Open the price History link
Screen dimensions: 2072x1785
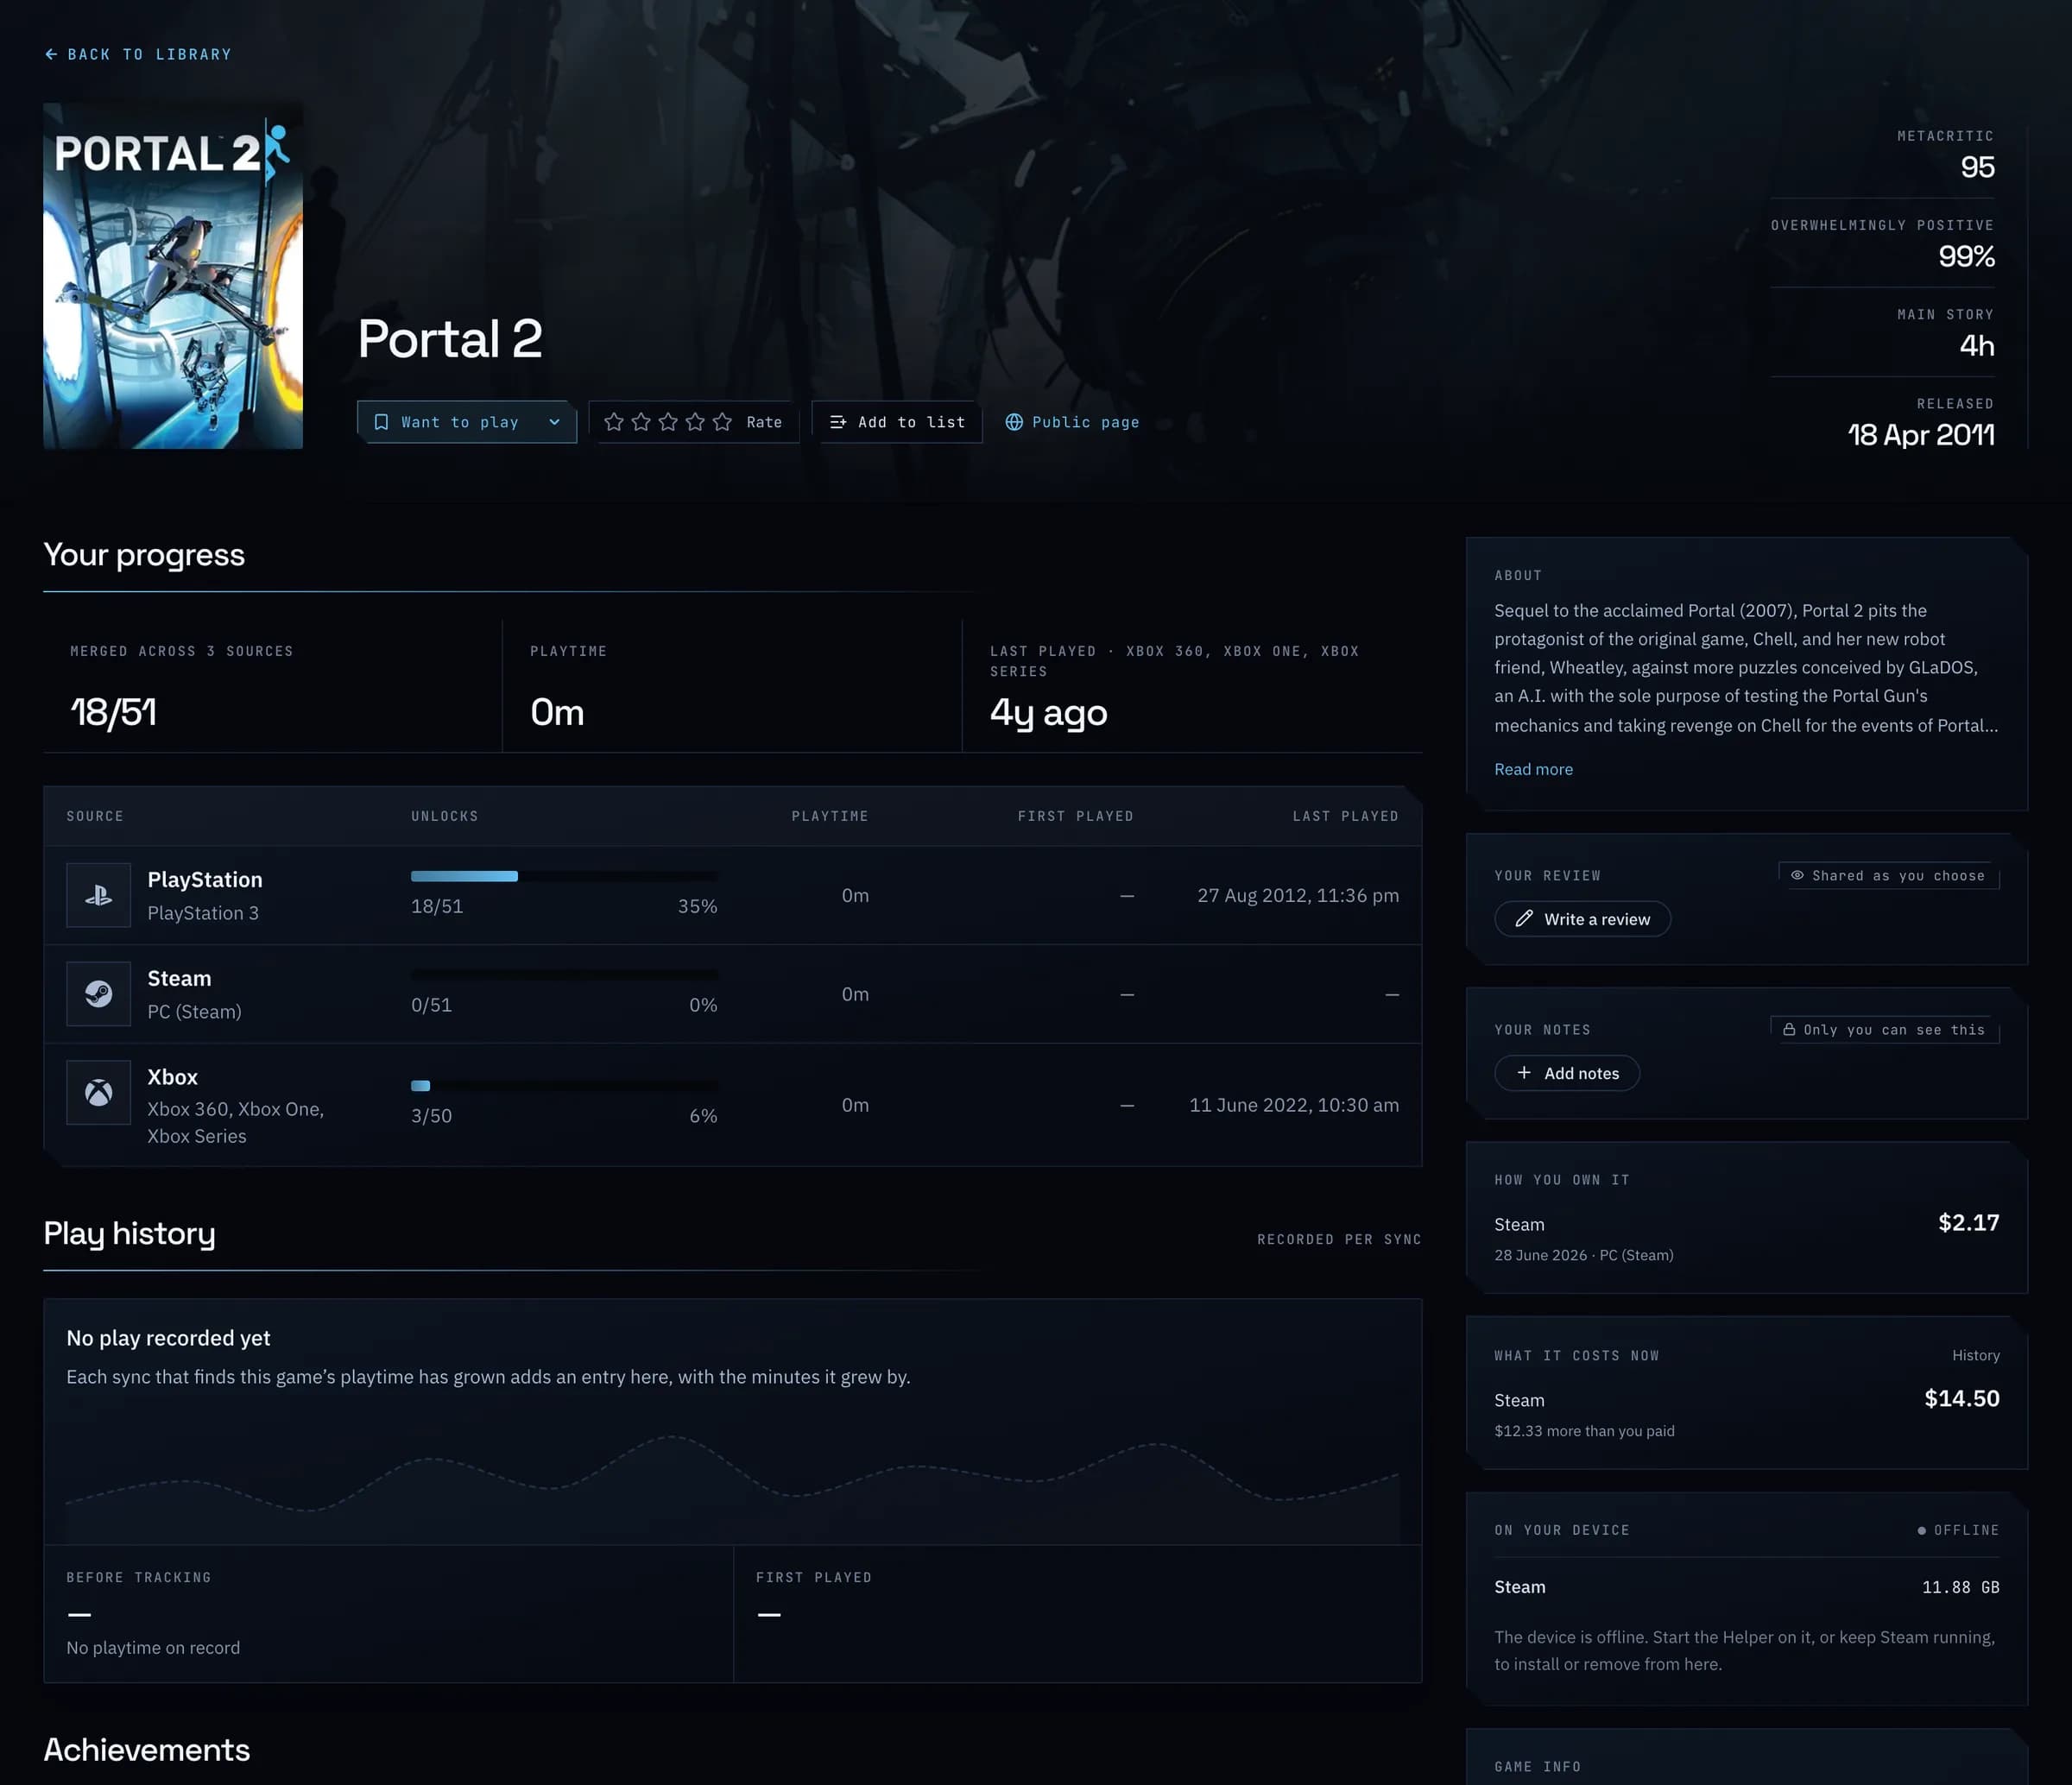click(1975, 1355)
